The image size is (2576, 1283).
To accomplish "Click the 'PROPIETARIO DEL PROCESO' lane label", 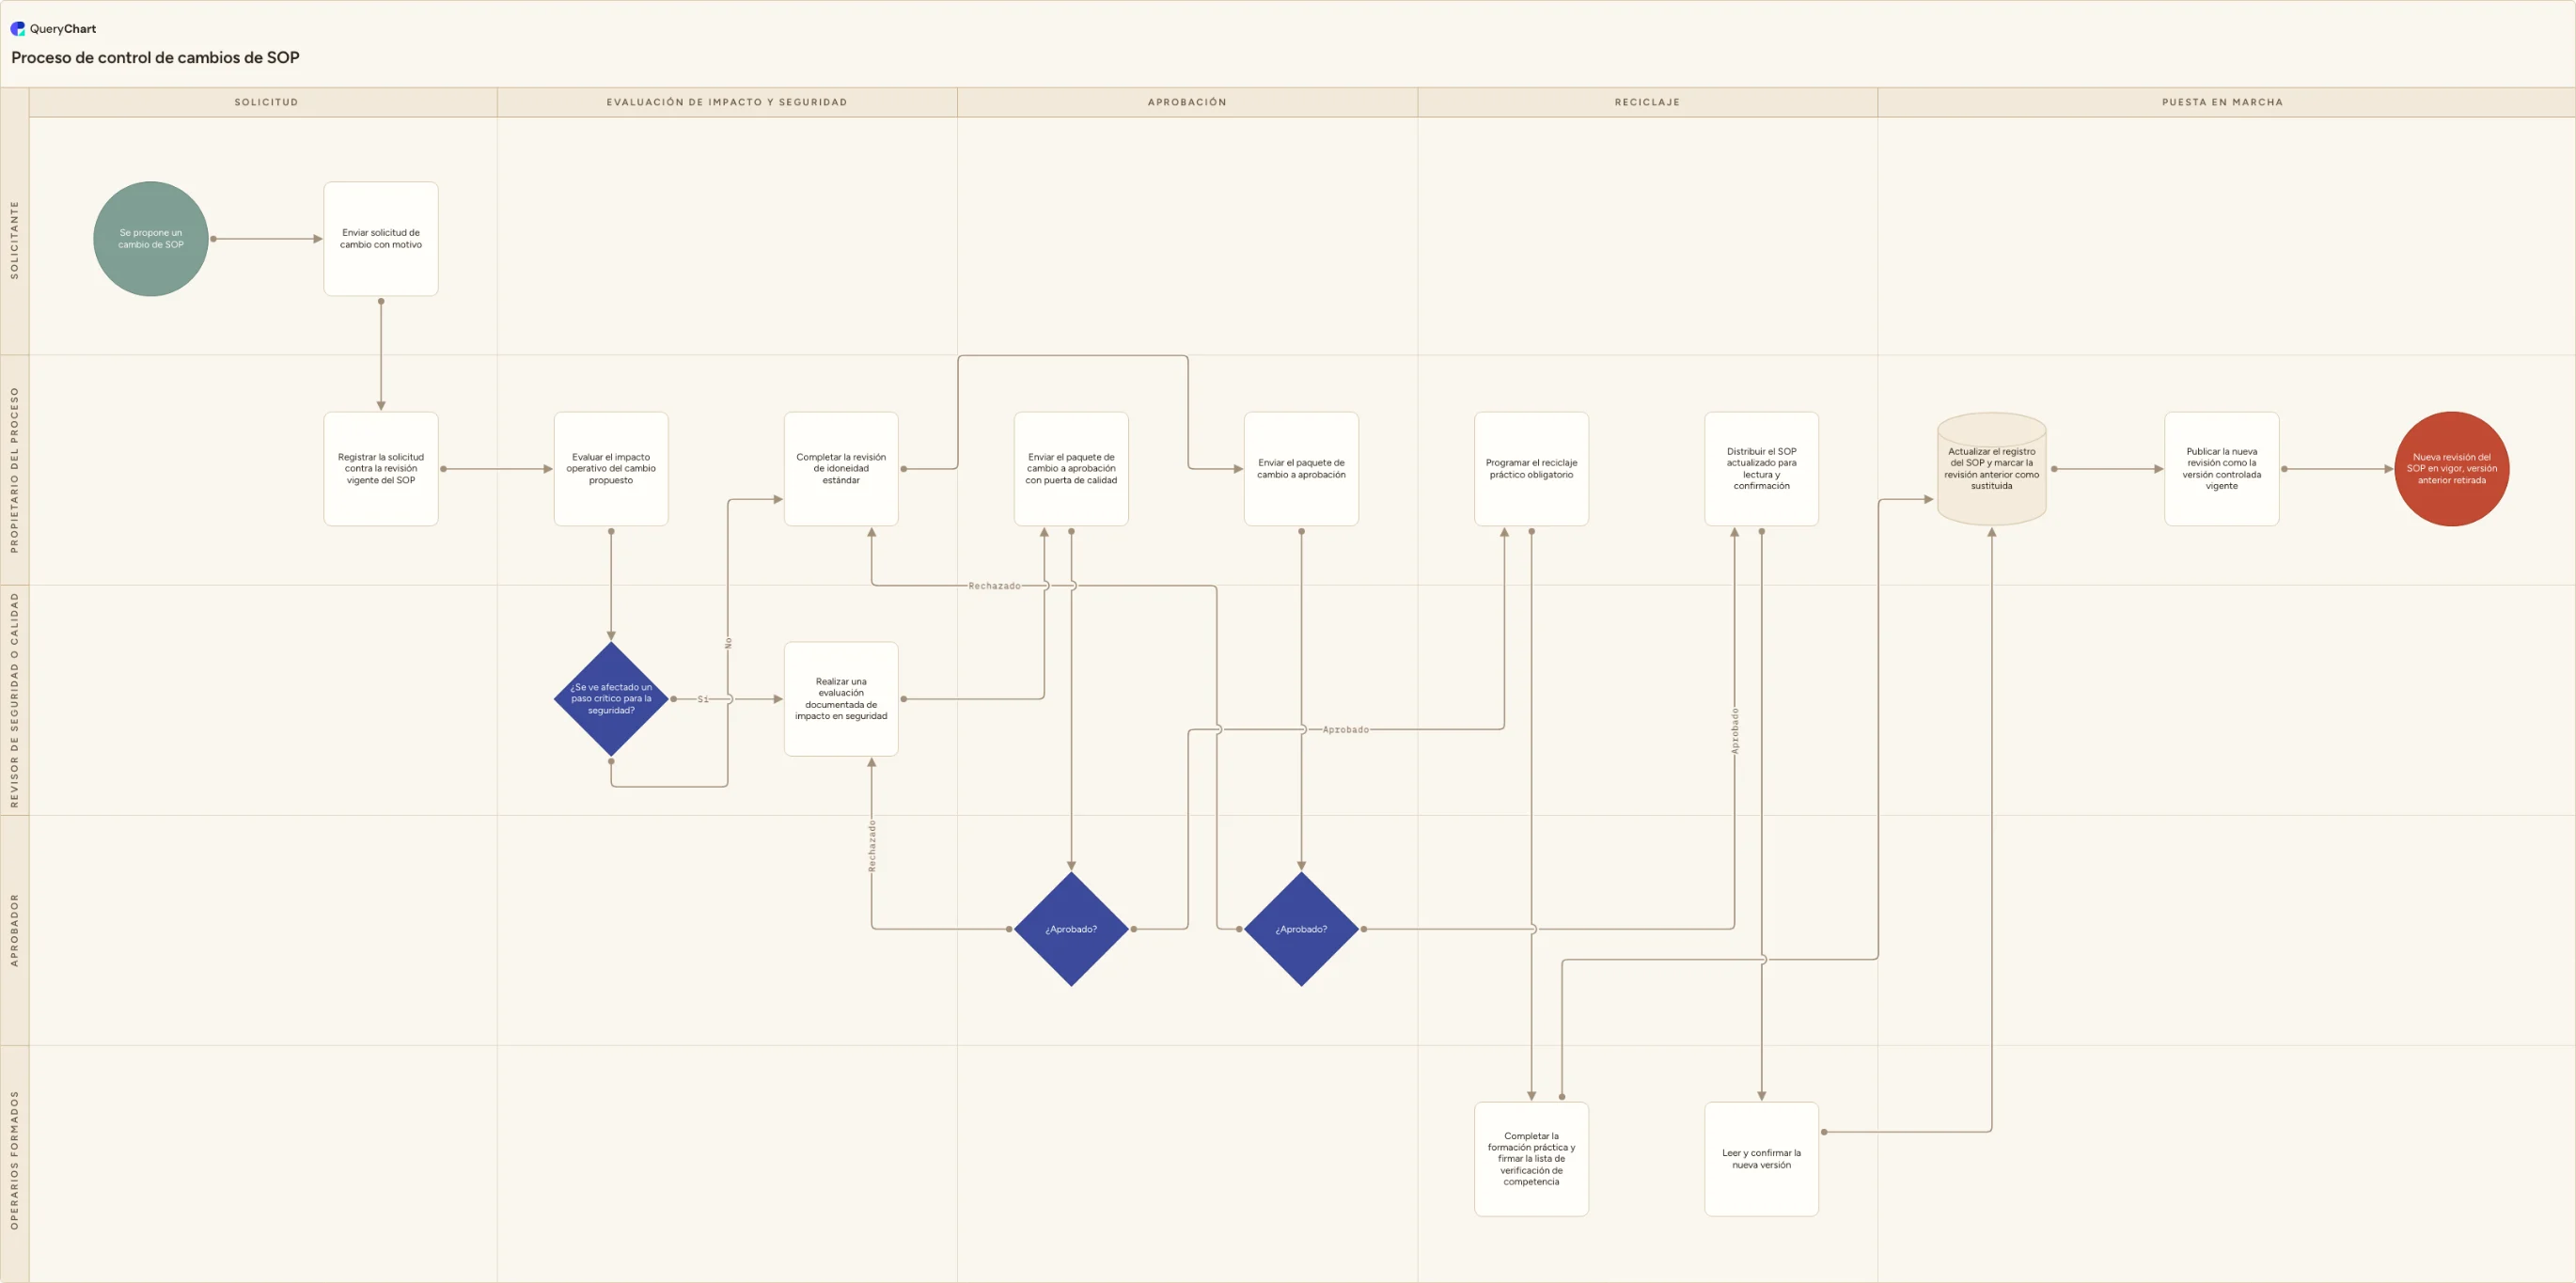I will [x=14, y=470].
